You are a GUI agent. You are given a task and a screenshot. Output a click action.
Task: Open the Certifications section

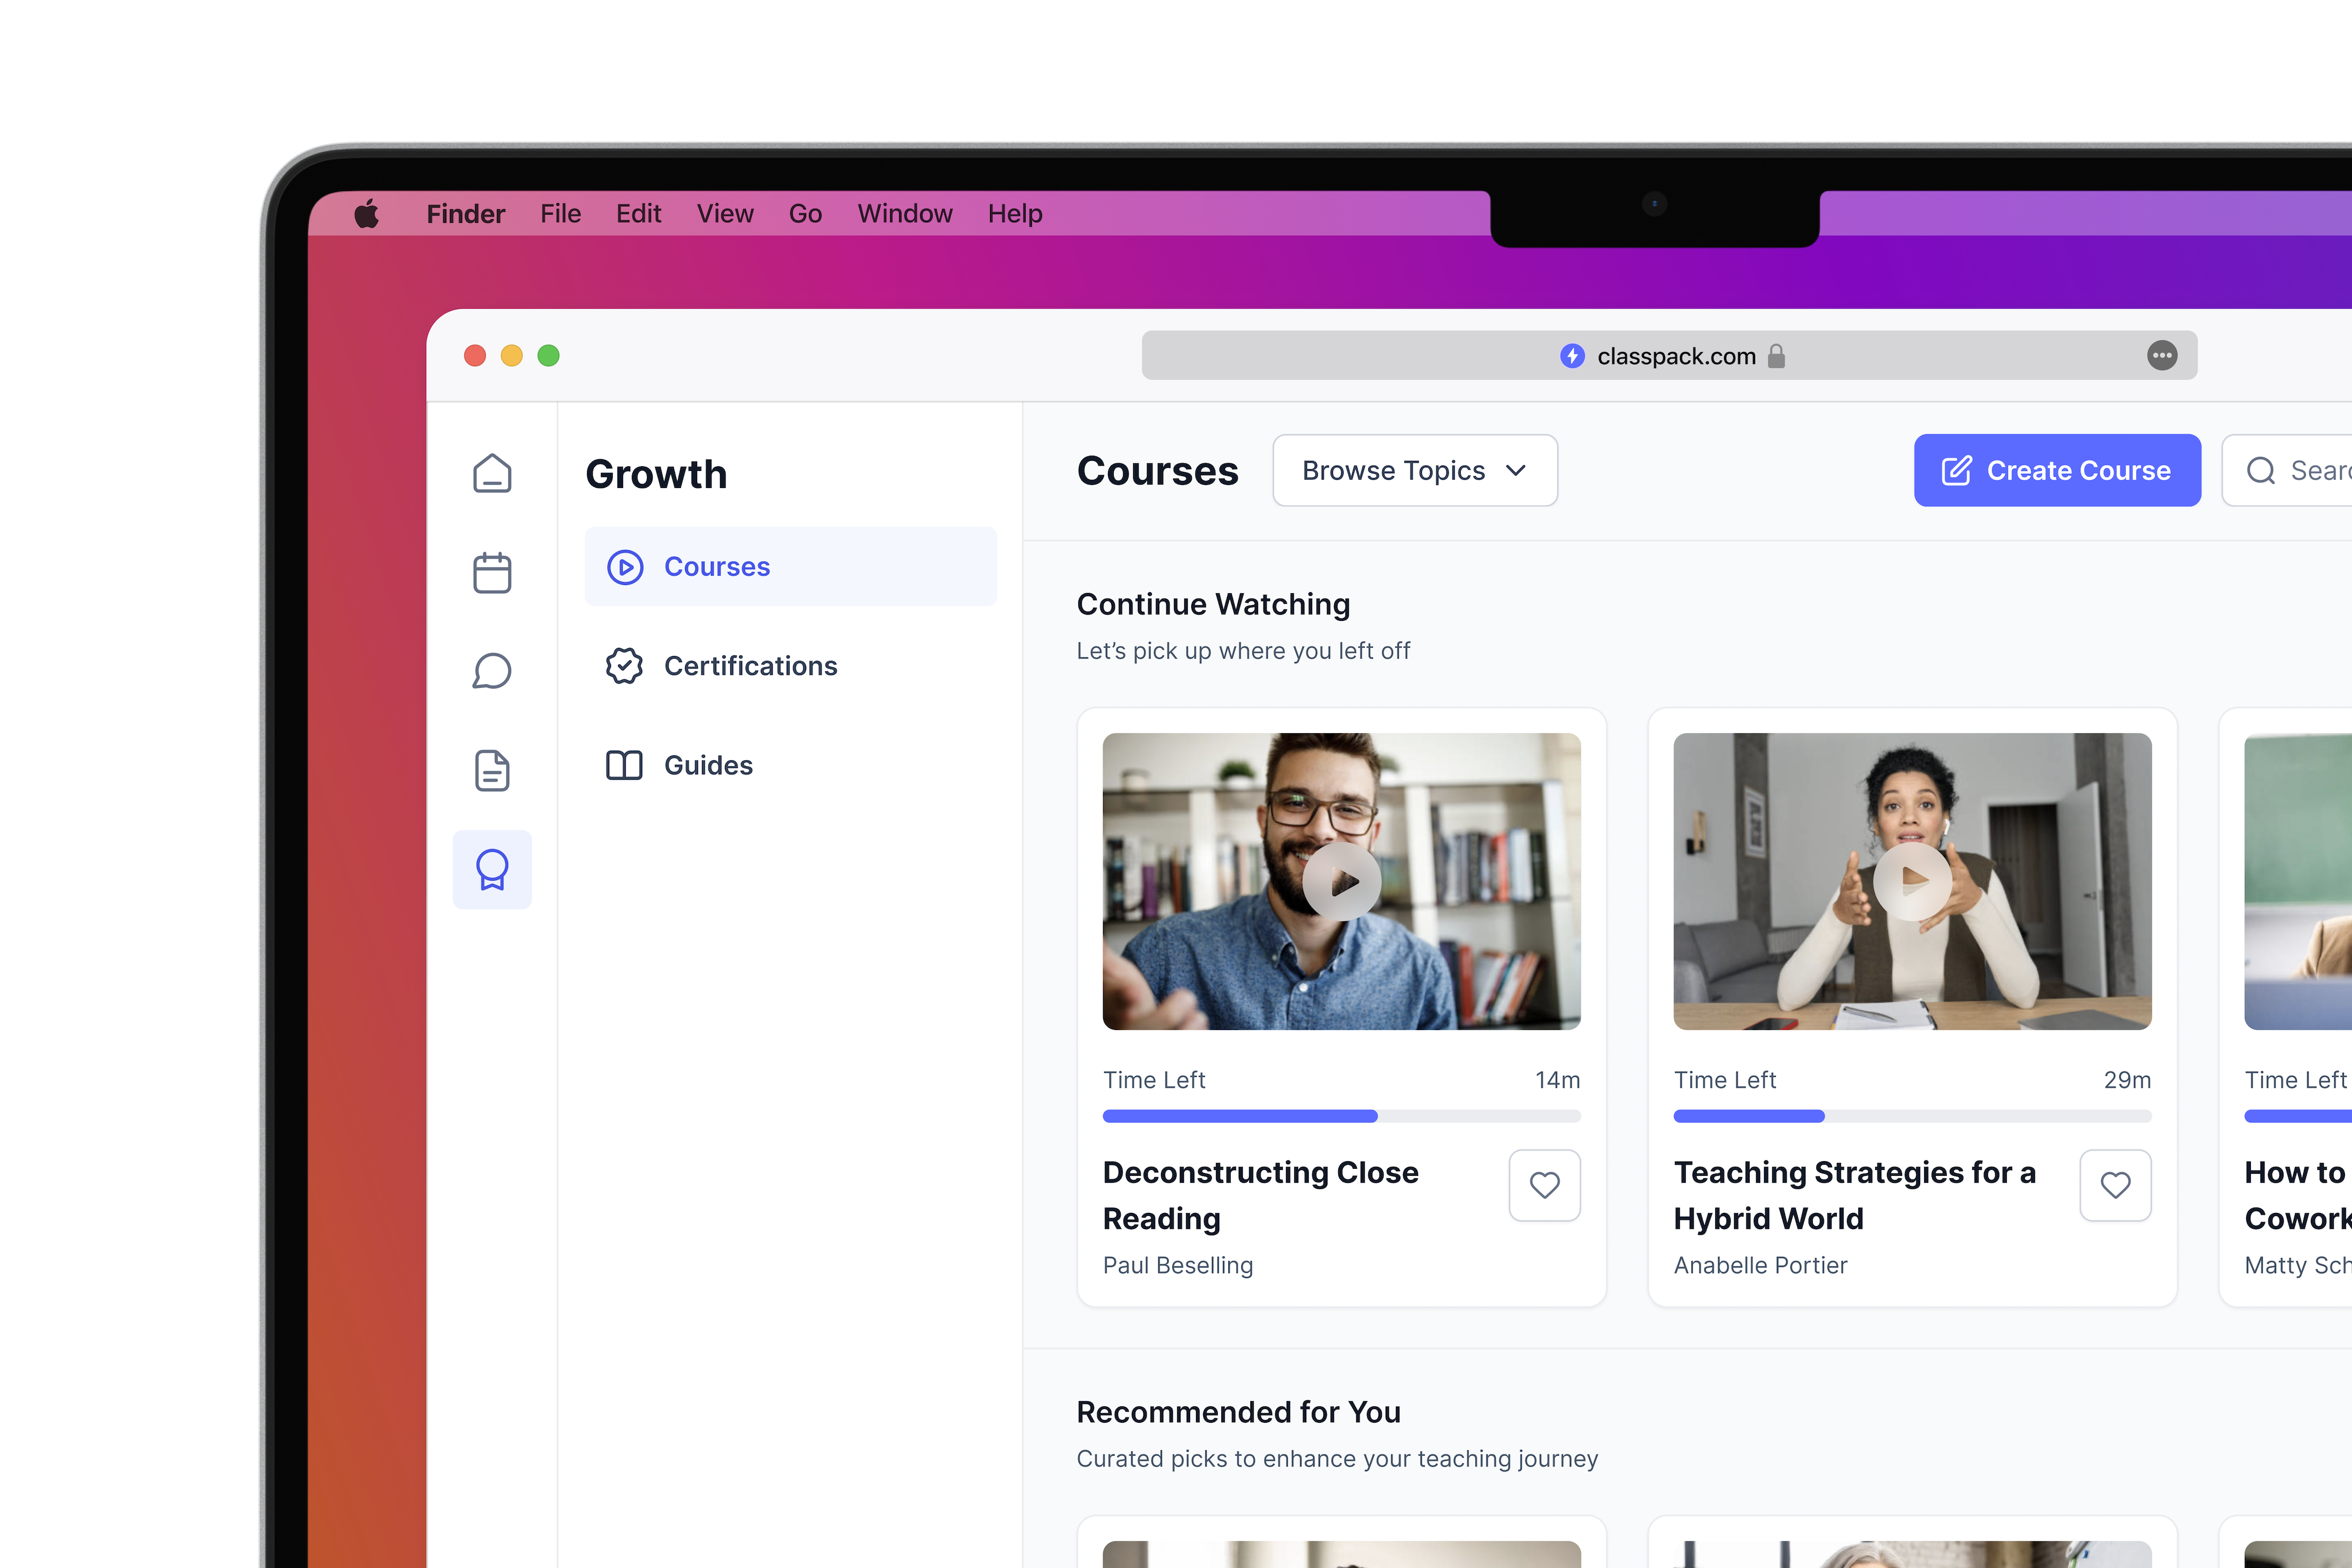click(750, 666)
